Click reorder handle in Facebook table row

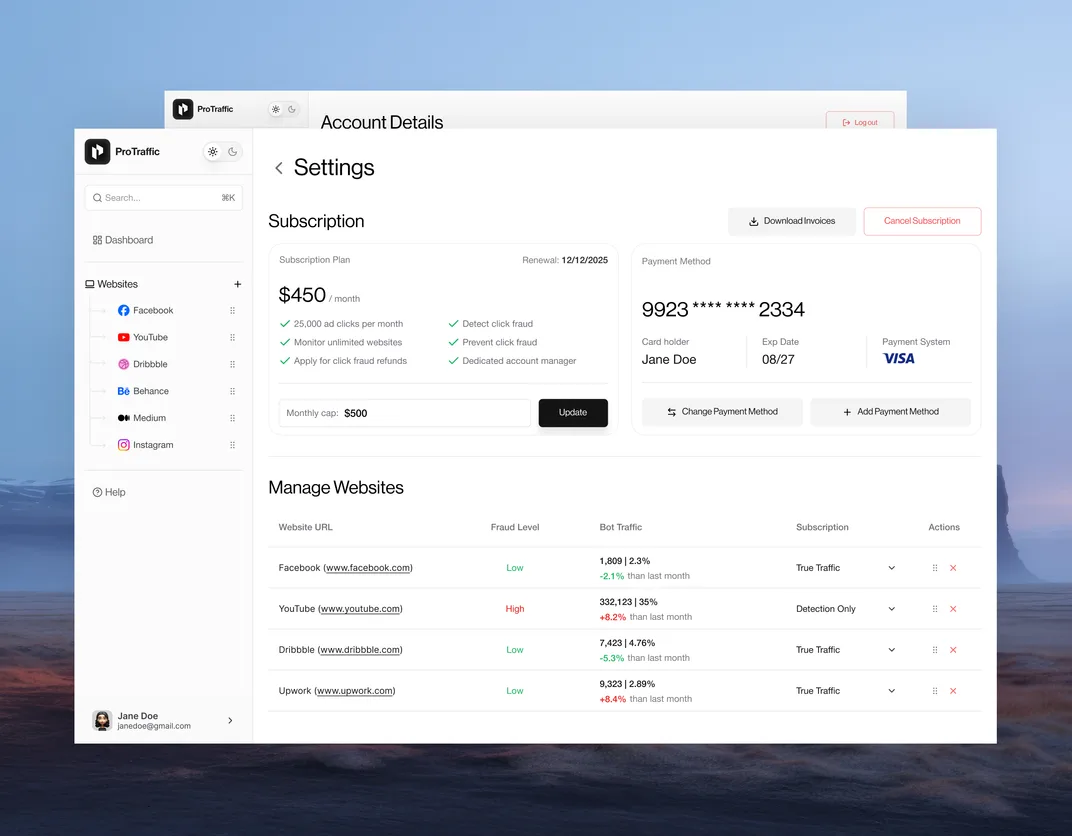pyautogui.click(x=935, y=568)
